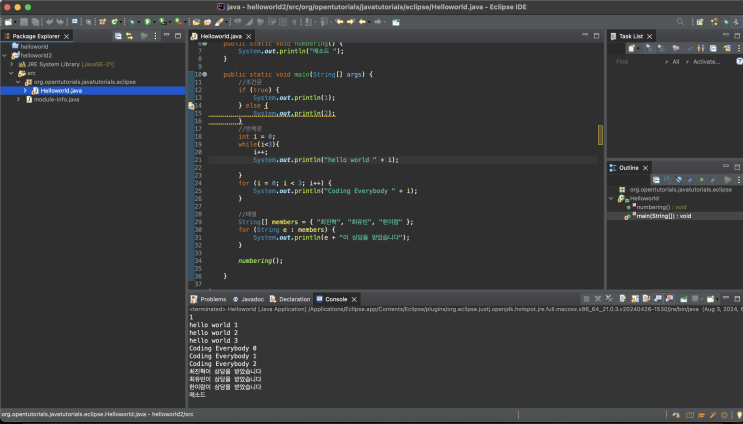This screenshot has height=424, width=743.
Task: Click the Next Edit Location arrow
Action: tap(351, 22)
